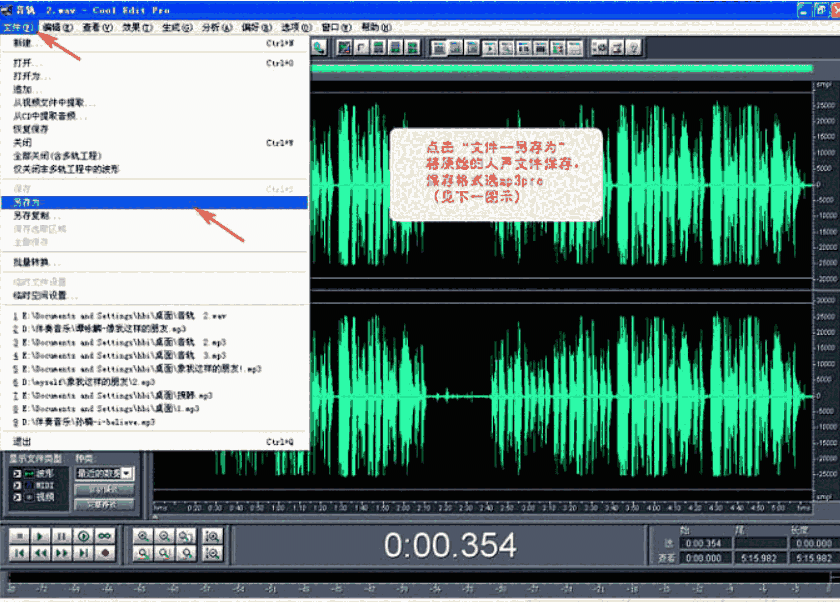This screenshot has height=602, width=840.
Task: Enable the MIDI file type display
Action: (x=28, y=485)
